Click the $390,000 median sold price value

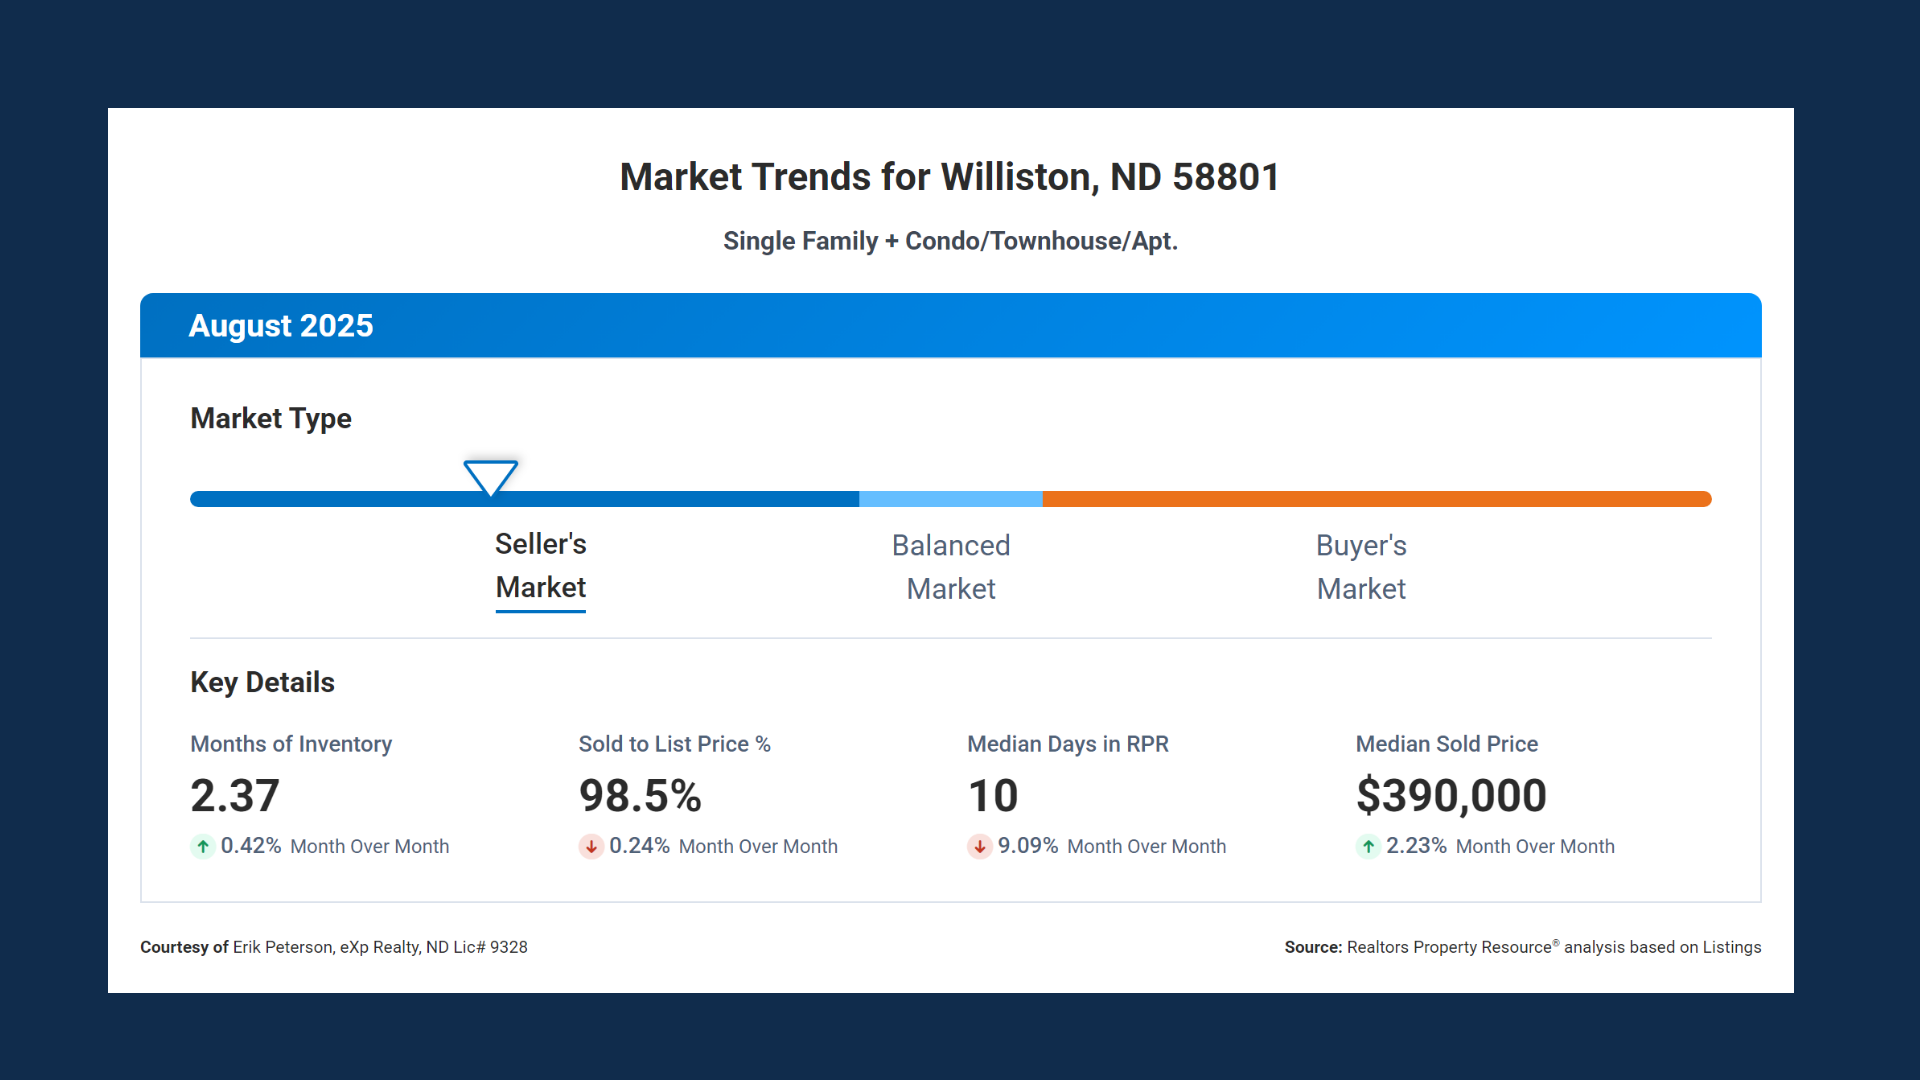[1450, 796]
